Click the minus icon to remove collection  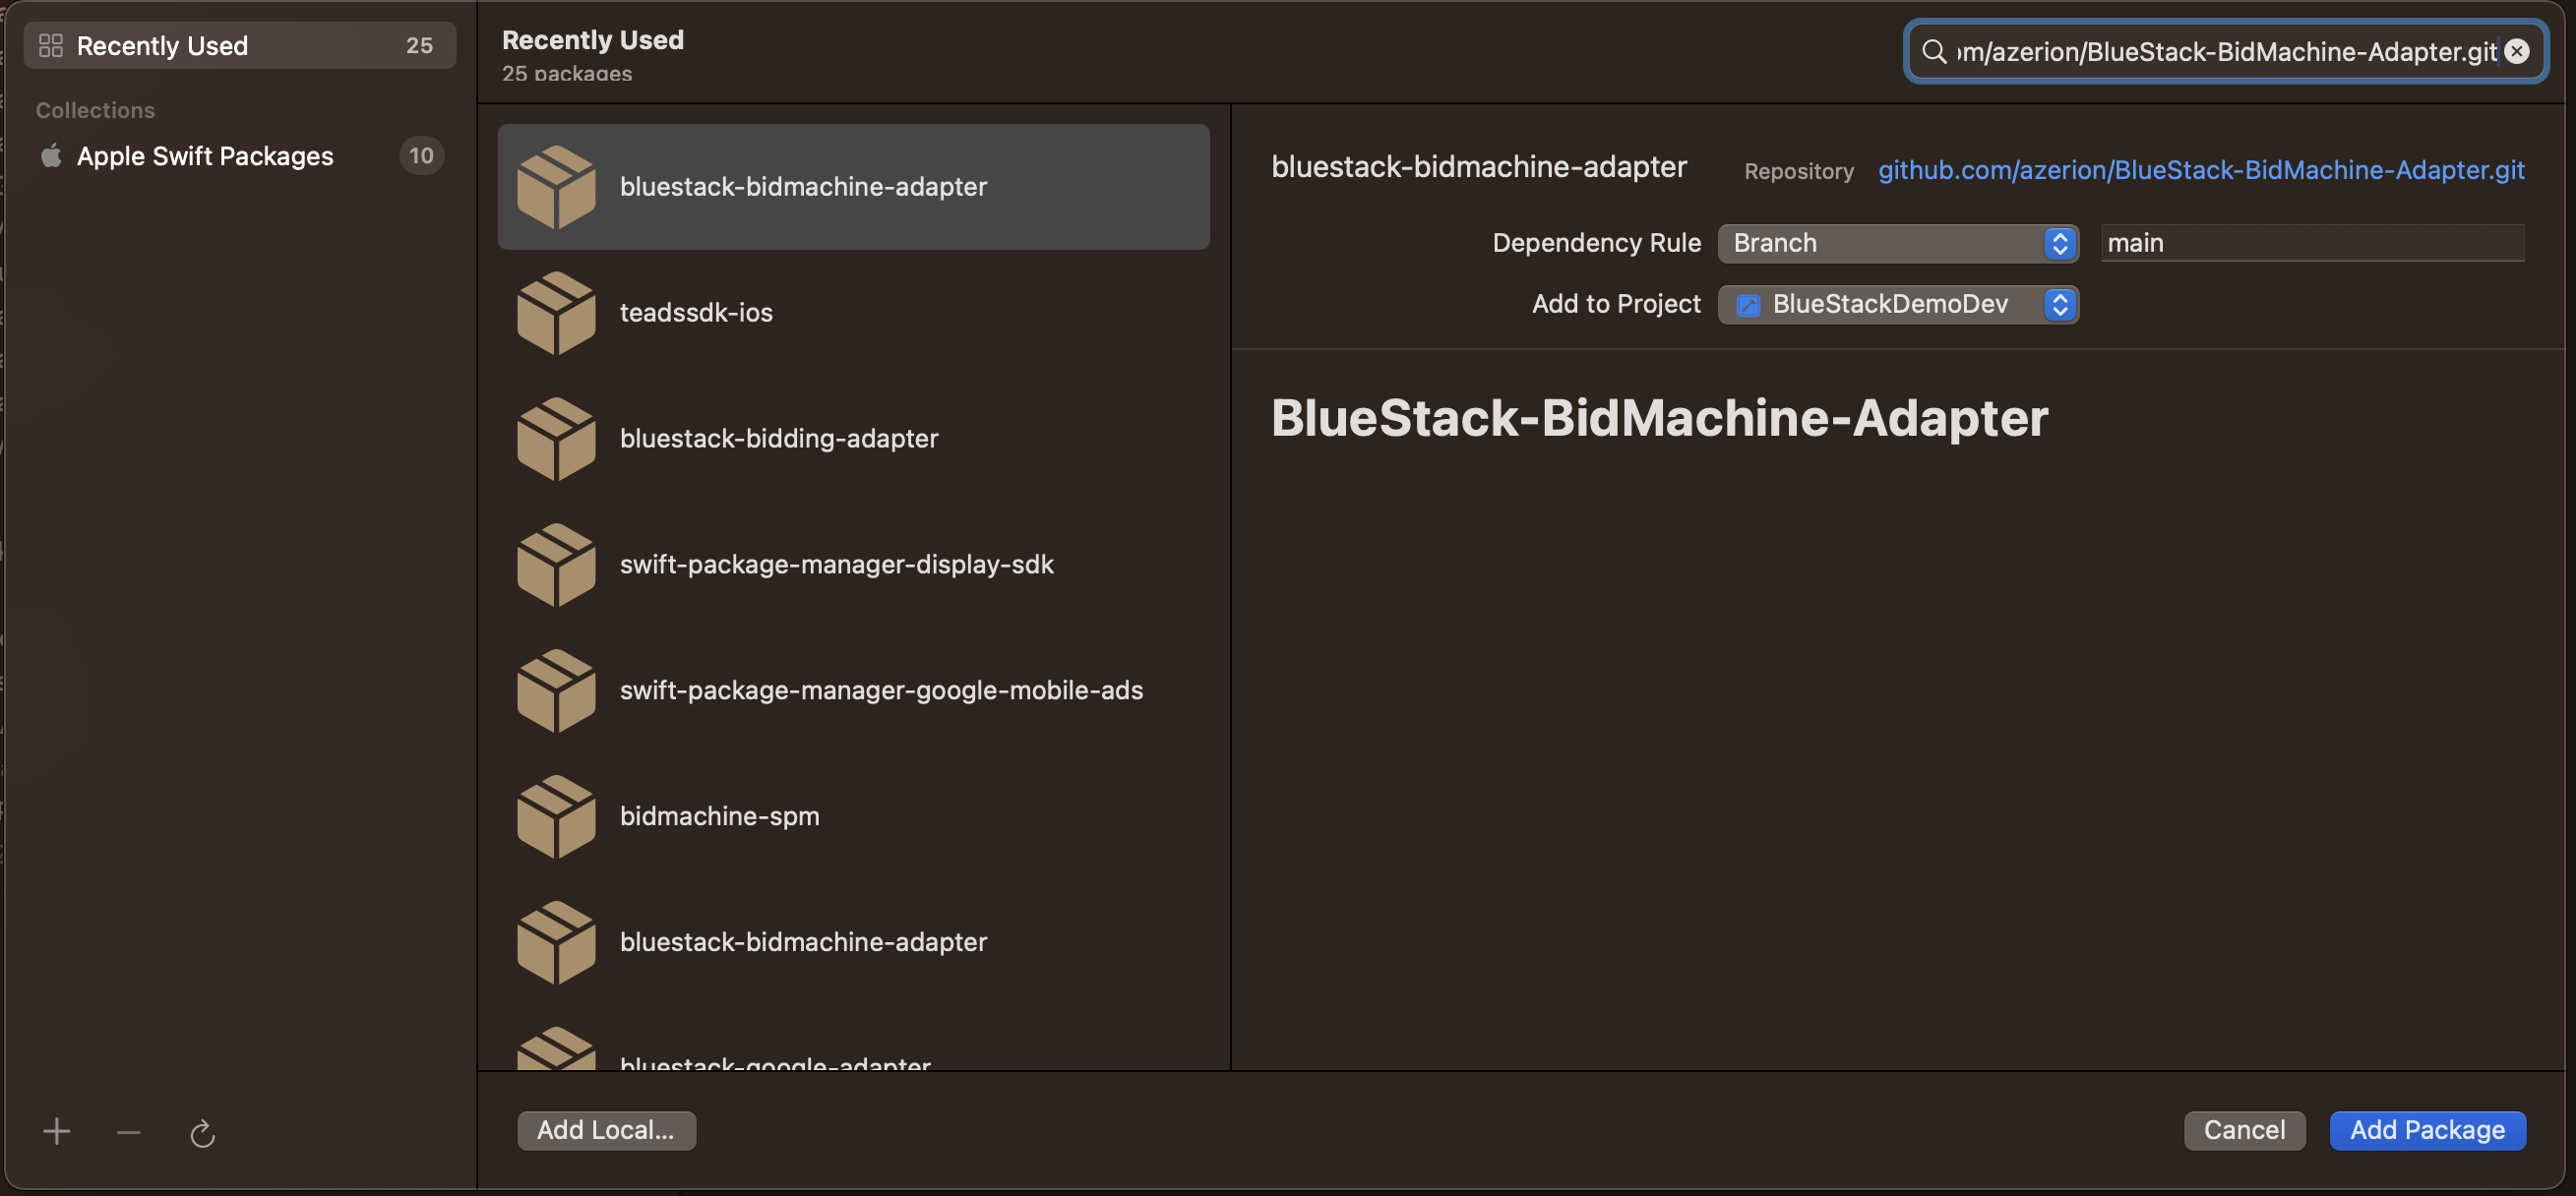coord(129,1132)
